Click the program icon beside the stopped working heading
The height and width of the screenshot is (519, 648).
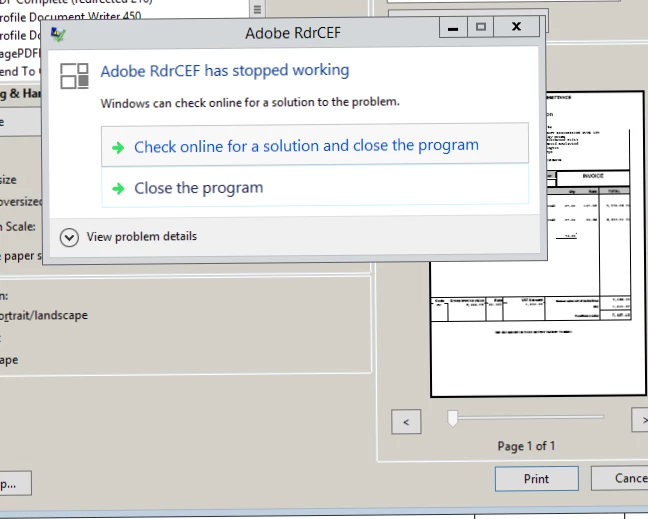point(74,76)
